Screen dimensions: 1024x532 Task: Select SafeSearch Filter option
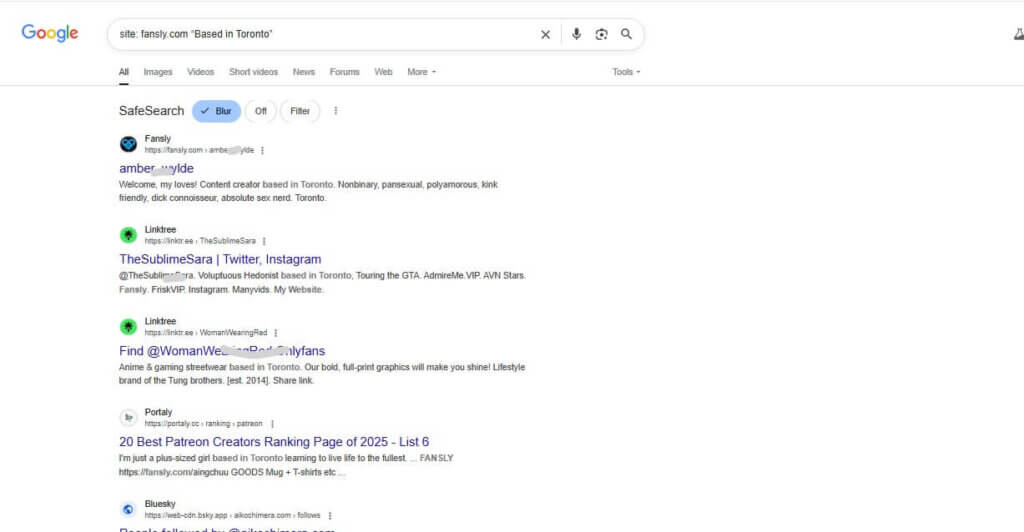[x=300, y=111]
